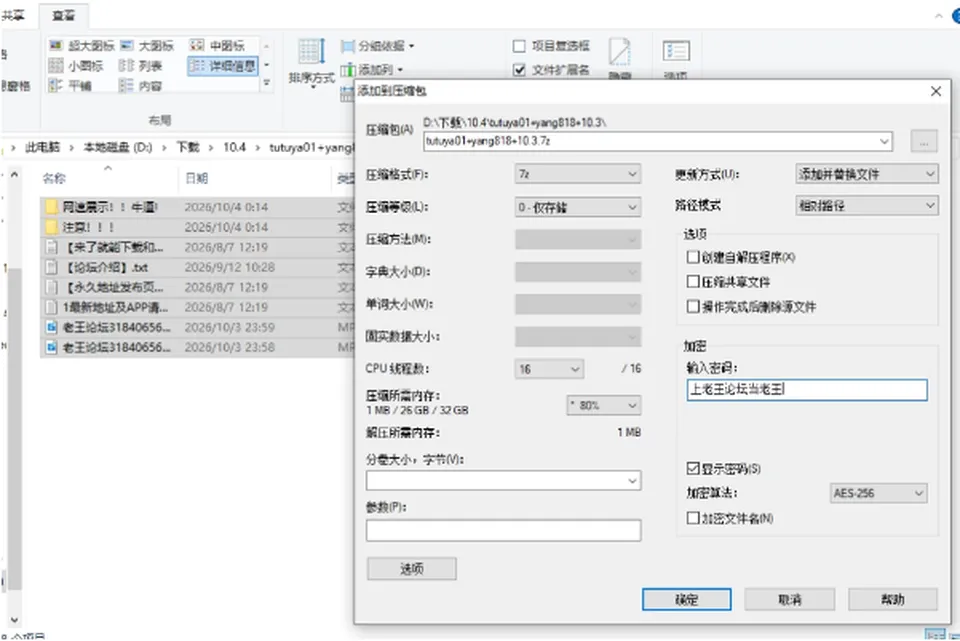Open 压缩格式 dropdown showing 7z
This screenshot has width=960, height=641.
[x=578, y=174]
